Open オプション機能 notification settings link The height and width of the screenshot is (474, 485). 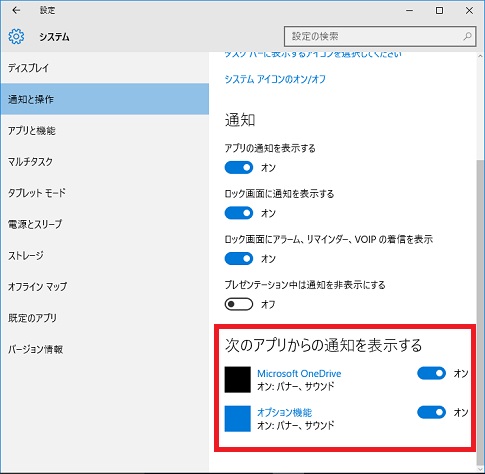click(x=284, y=412)
